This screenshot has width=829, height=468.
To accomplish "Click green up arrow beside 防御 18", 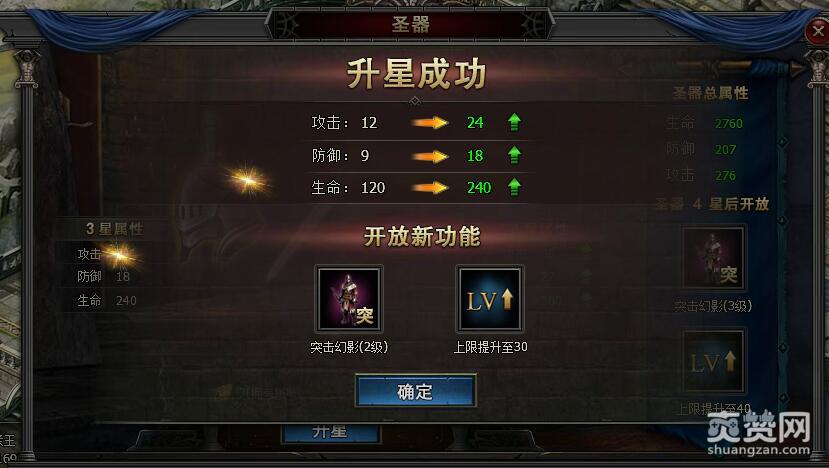I will pos(514,155).
